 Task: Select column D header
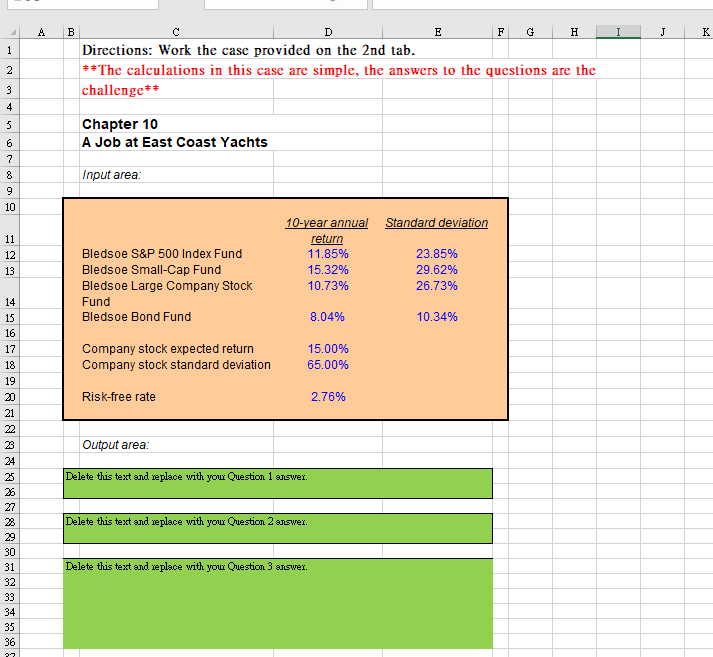[x=328, y=32]
